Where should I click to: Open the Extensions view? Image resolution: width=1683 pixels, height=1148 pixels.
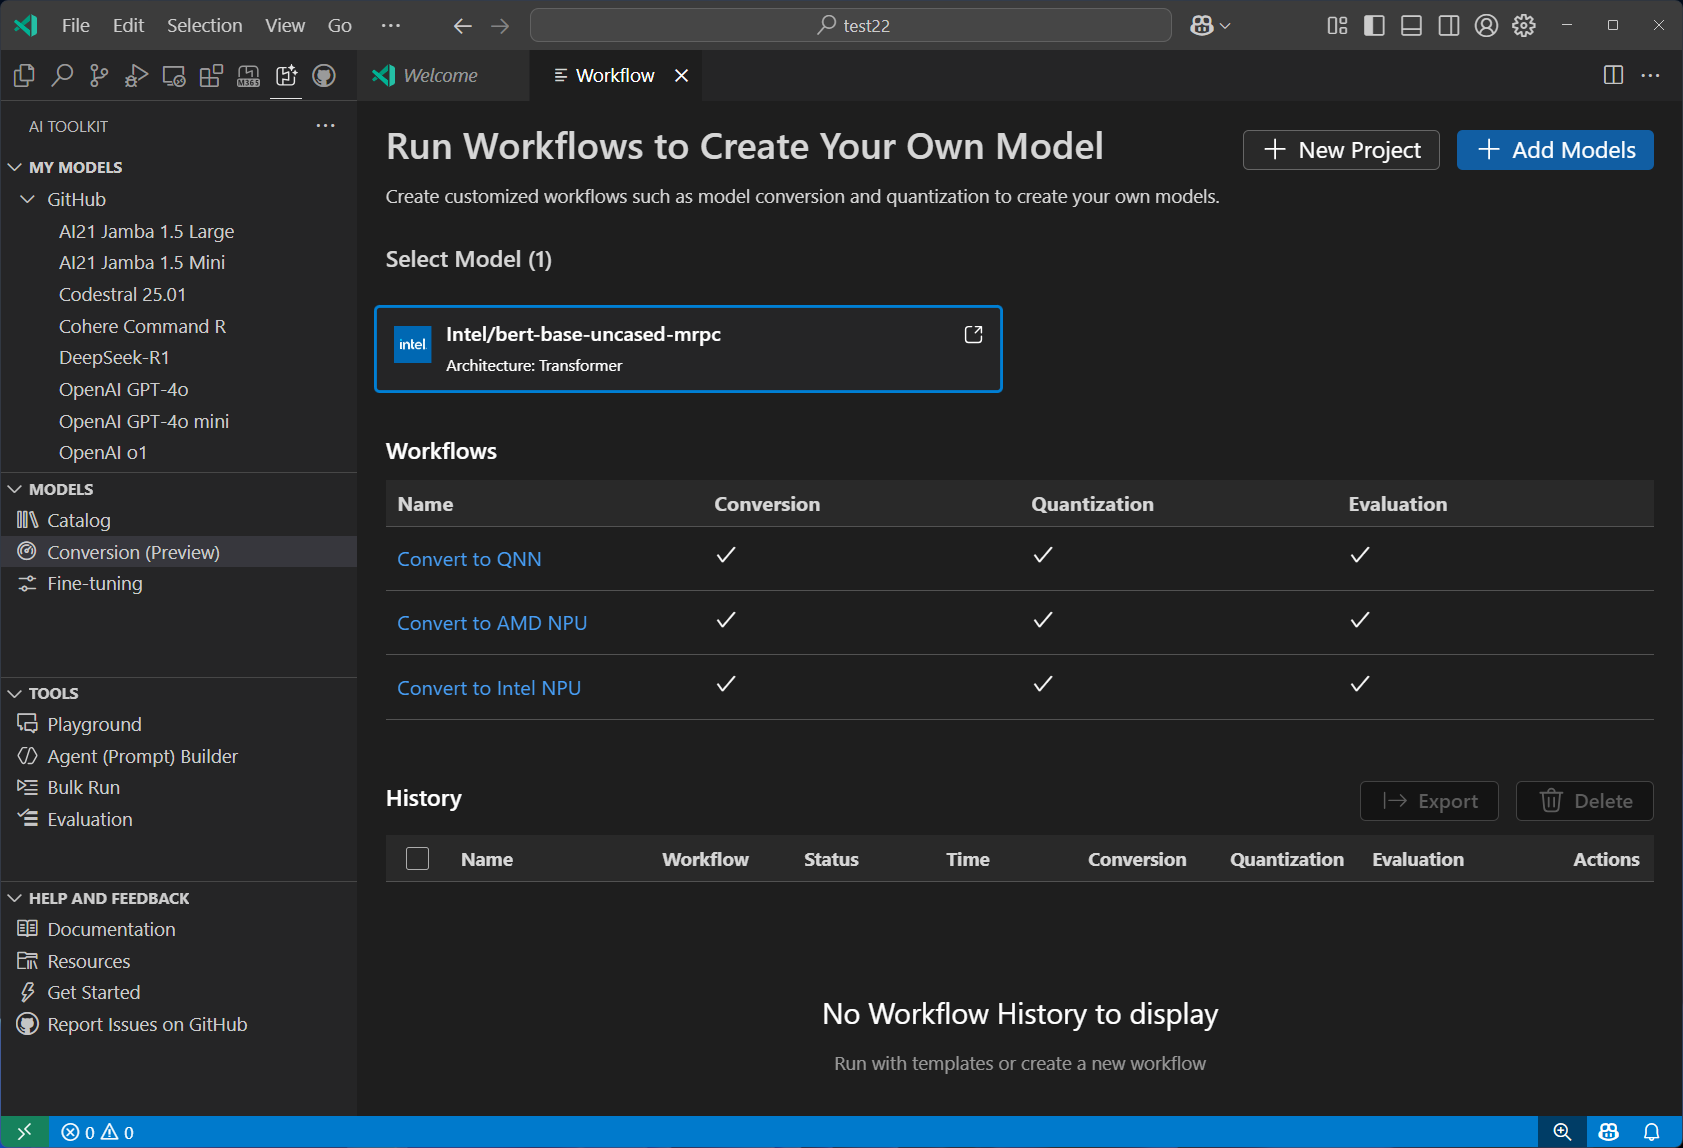(210, 75)
